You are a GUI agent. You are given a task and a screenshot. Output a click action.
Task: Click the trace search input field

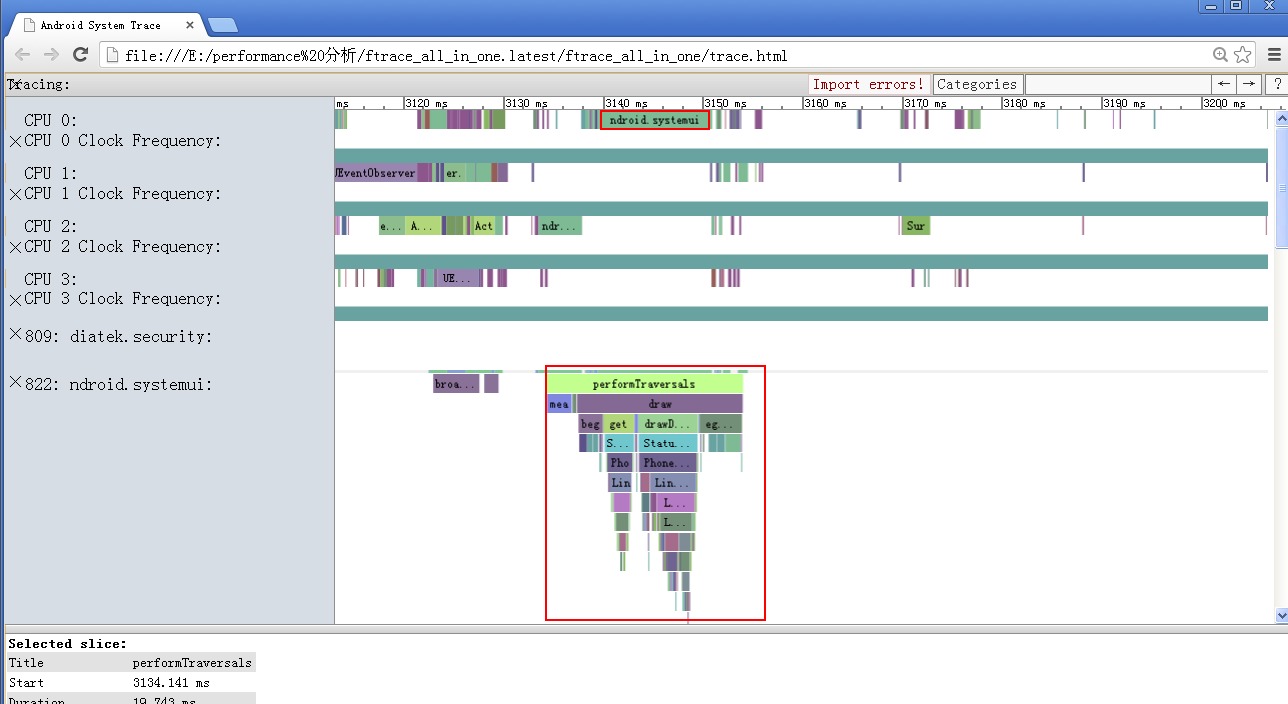(1118, 84)
